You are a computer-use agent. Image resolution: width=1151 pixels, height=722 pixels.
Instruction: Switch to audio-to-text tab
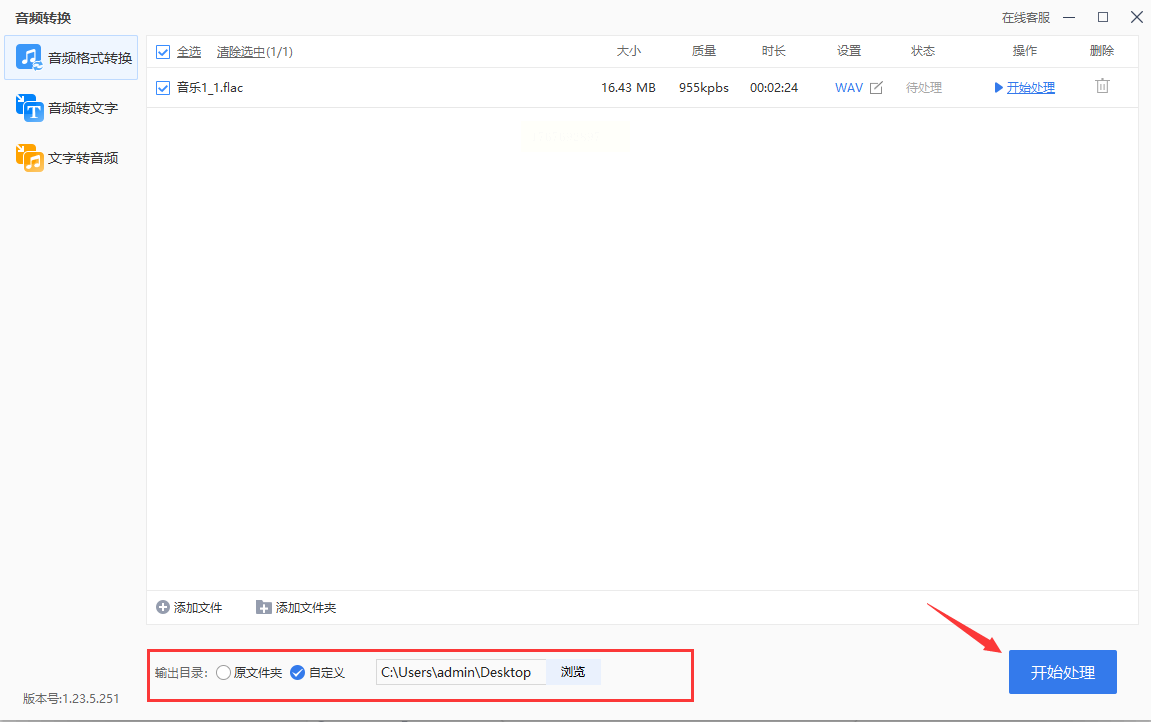(x=71, y=108)
